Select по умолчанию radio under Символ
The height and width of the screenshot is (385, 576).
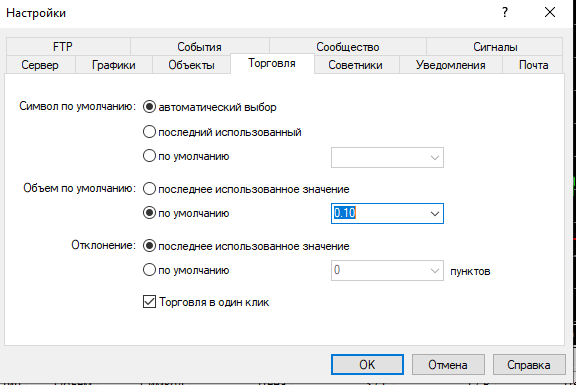tap(149, 156)
